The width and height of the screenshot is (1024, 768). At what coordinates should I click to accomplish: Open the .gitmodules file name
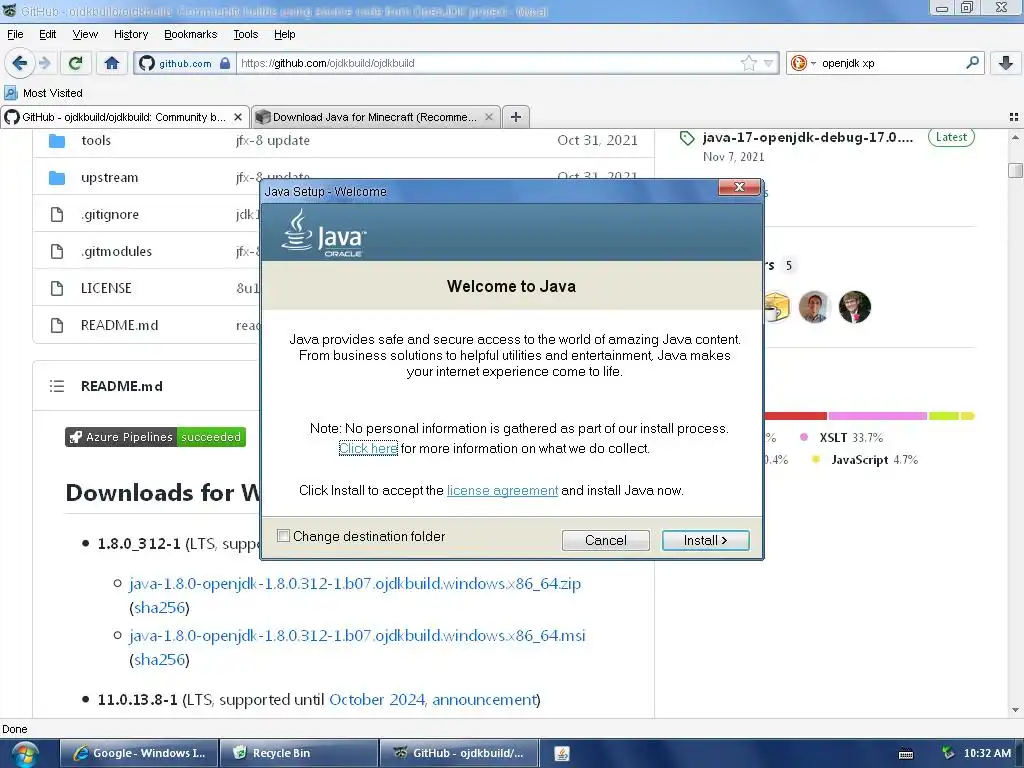click(116, 251)
